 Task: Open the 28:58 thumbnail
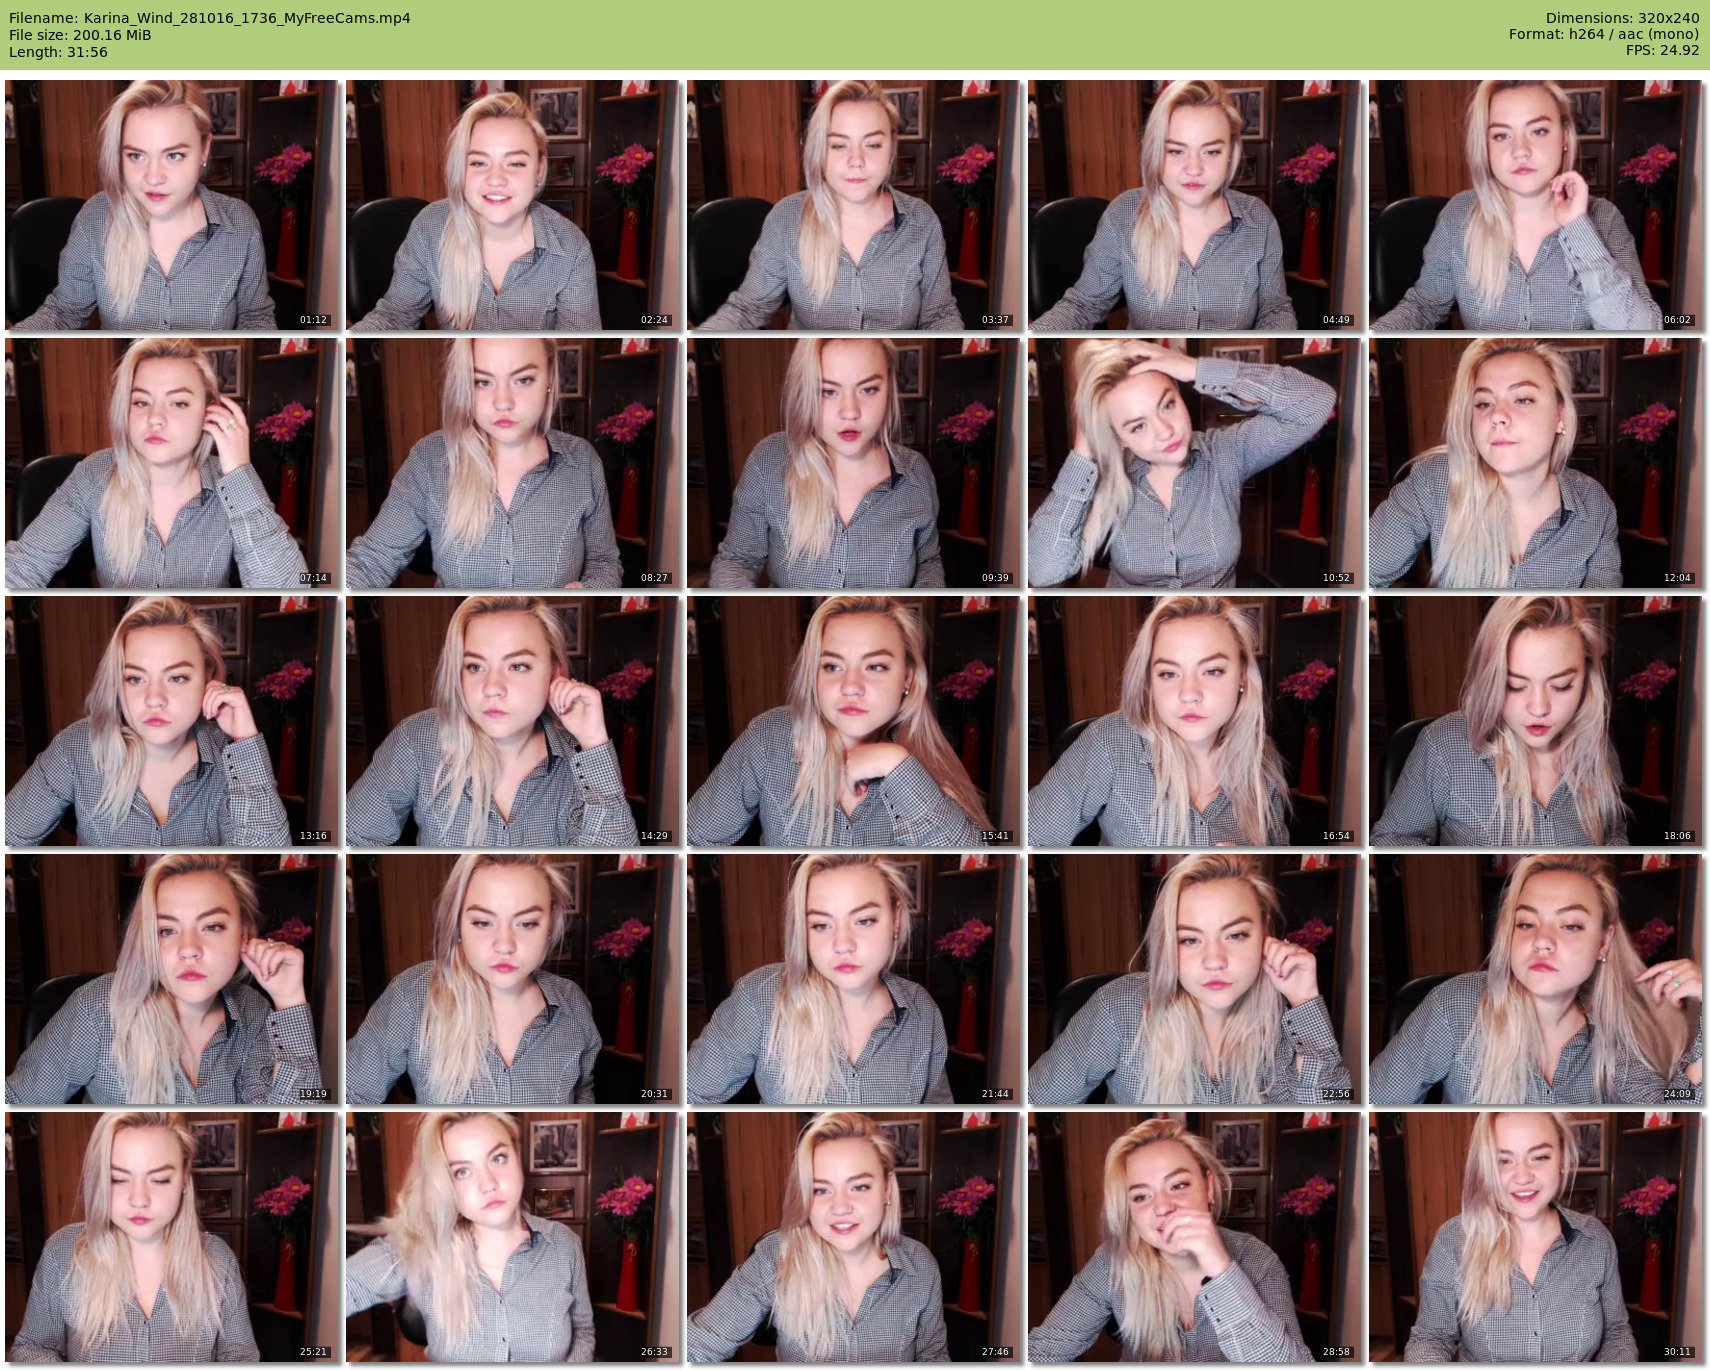coord(1194,1237)
